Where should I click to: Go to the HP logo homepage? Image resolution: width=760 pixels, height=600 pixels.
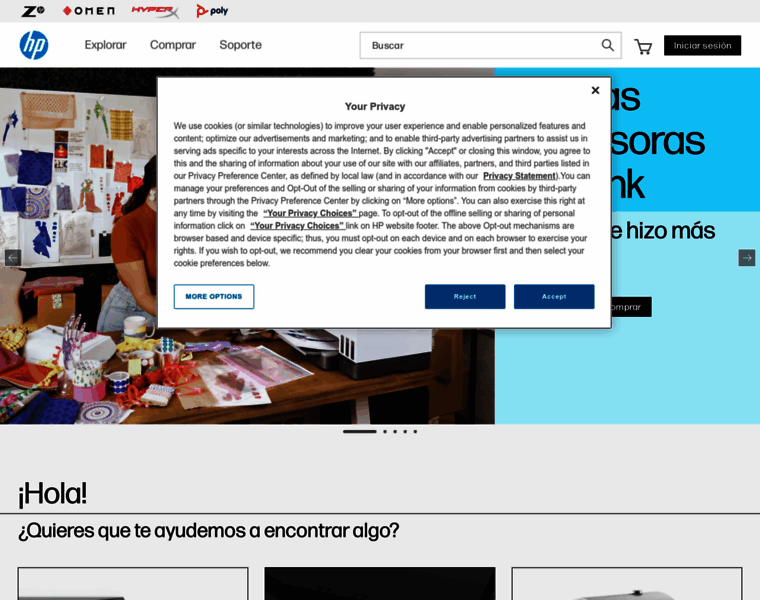(34, 45)
